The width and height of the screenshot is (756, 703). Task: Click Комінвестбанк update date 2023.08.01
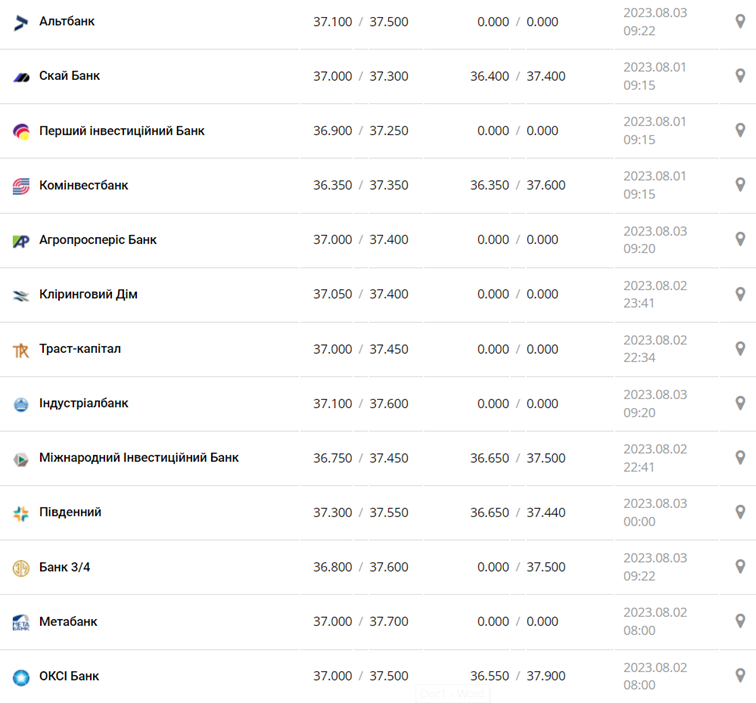[655, 176]
